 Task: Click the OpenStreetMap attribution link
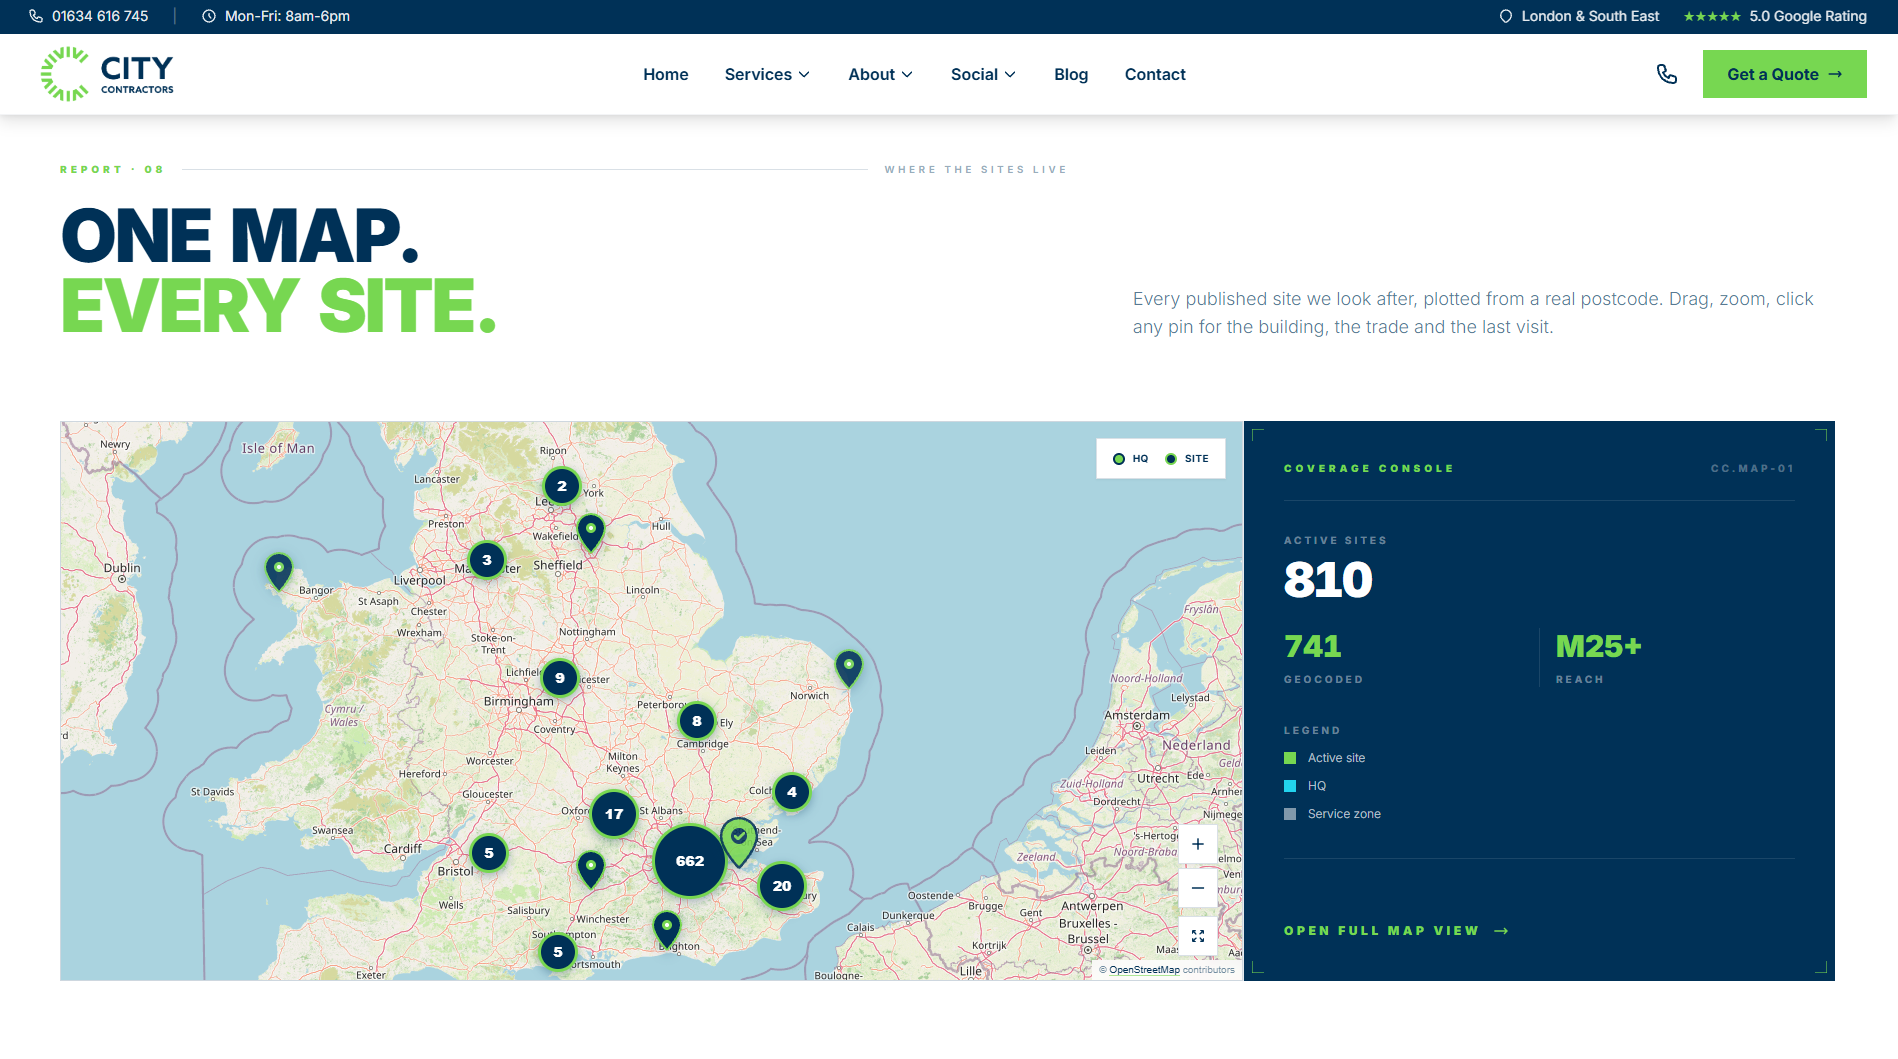(1144, 970)
